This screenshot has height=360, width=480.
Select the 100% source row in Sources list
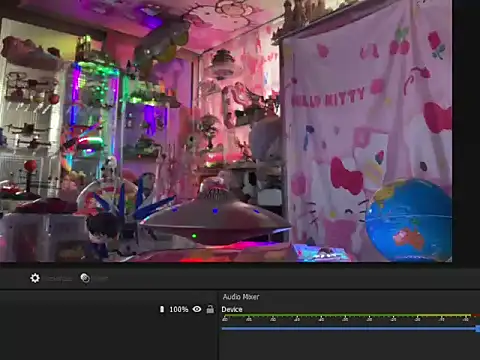[x=108, y=309]
